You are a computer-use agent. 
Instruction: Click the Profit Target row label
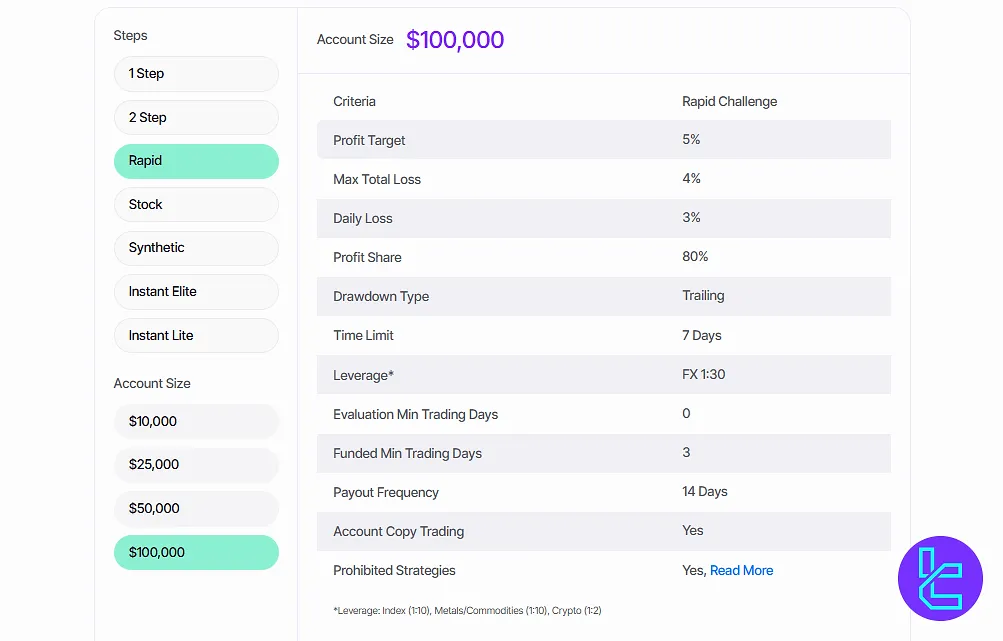click(x=369, y=140)
